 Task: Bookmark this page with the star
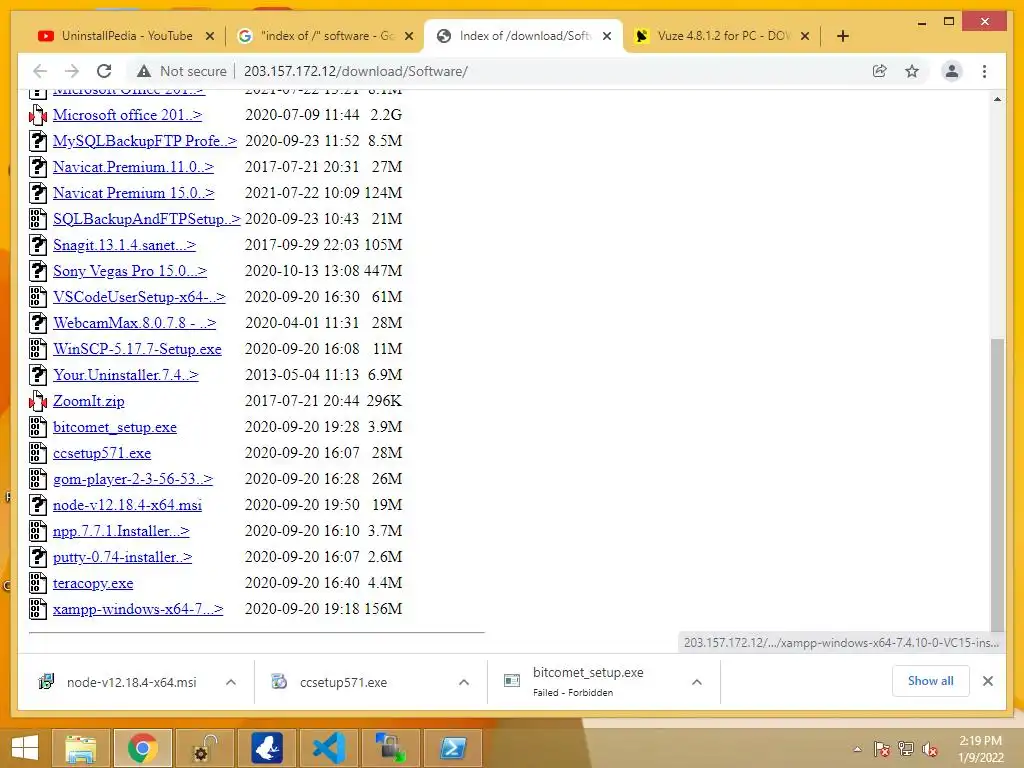pos(912,71)
